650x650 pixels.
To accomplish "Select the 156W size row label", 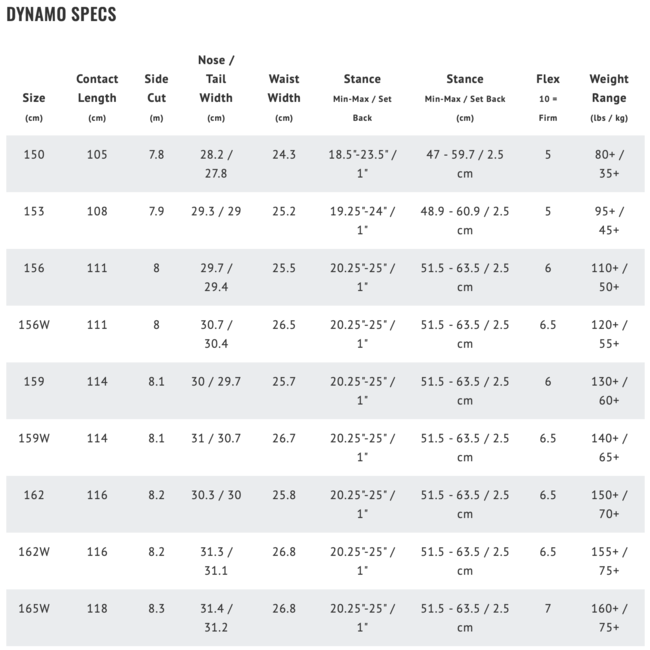I will tap(34, 325).
